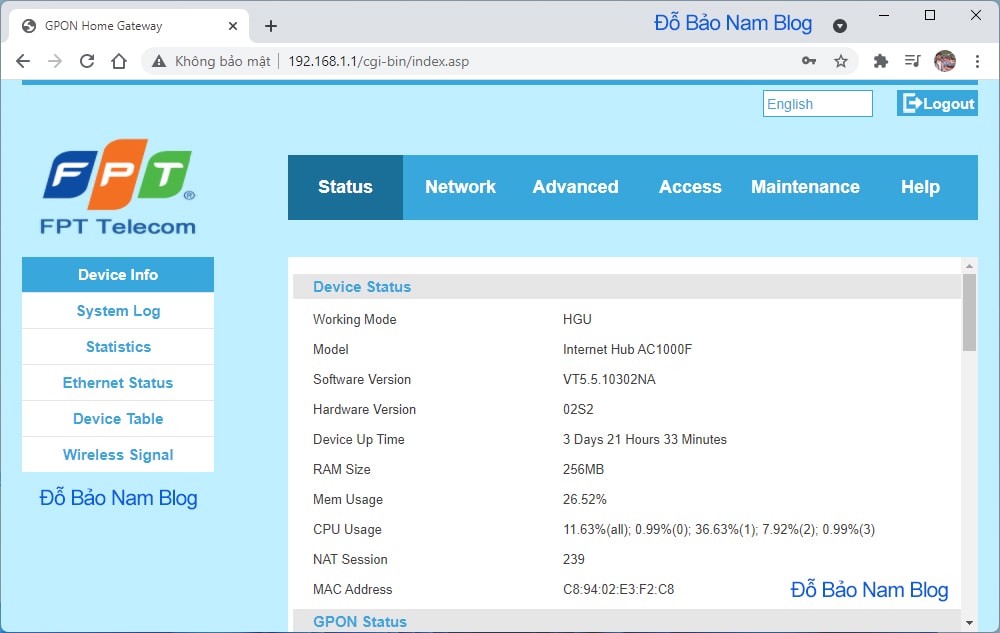The image size is (1000, 633).
Task: Click NAT Session value 239
Action: pos(573,559)
